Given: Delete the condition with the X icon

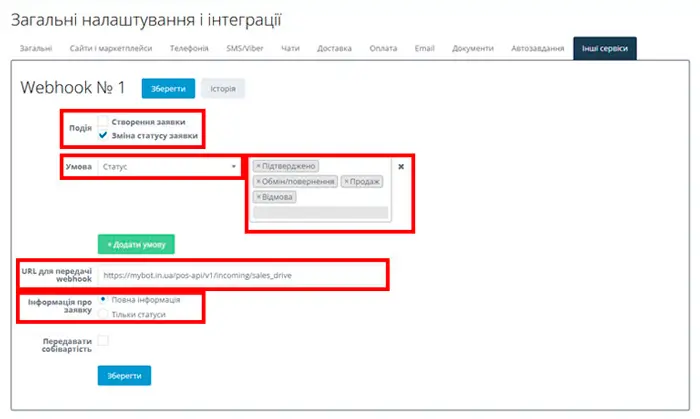Looking at the screenshot, I should (x=401, y=167).
